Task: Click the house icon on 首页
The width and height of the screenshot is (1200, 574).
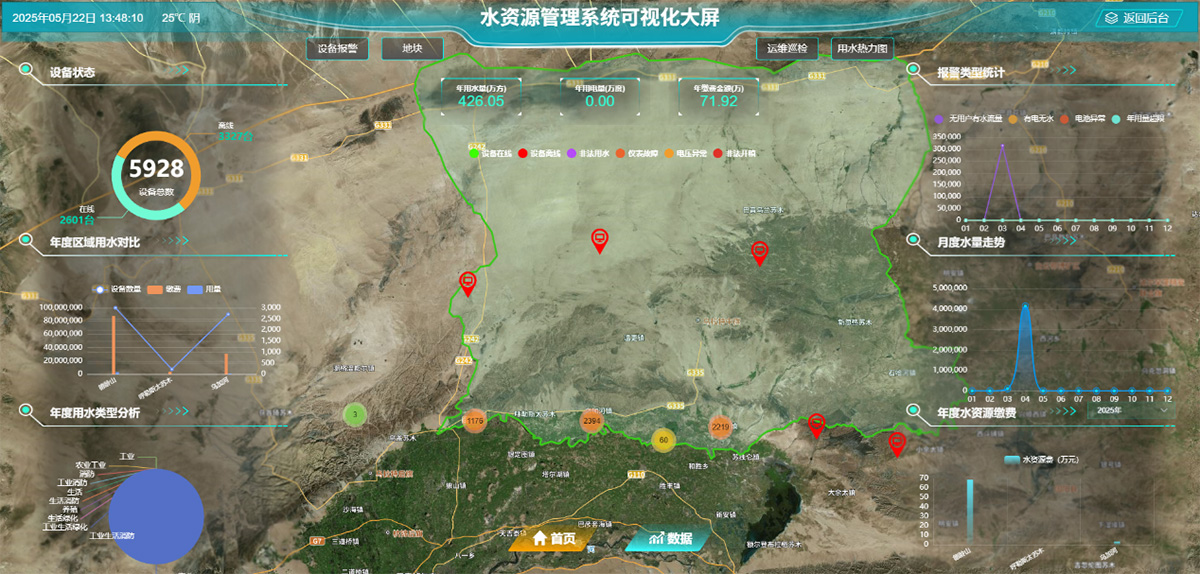Action: tap(540, 538)
